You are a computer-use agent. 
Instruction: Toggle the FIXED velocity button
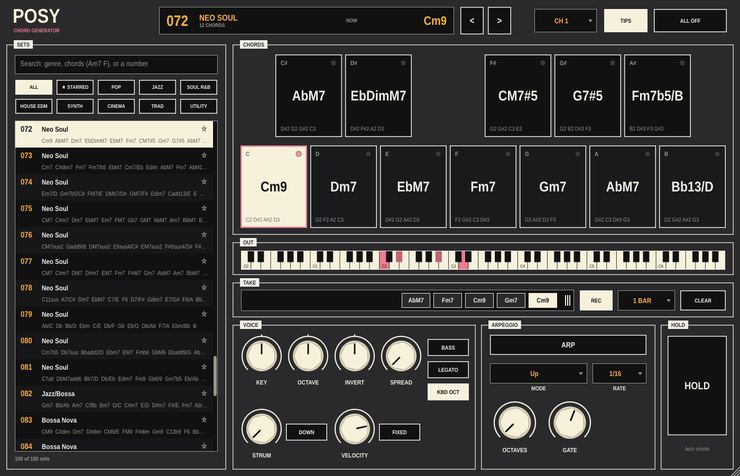[x=399, y=432]
